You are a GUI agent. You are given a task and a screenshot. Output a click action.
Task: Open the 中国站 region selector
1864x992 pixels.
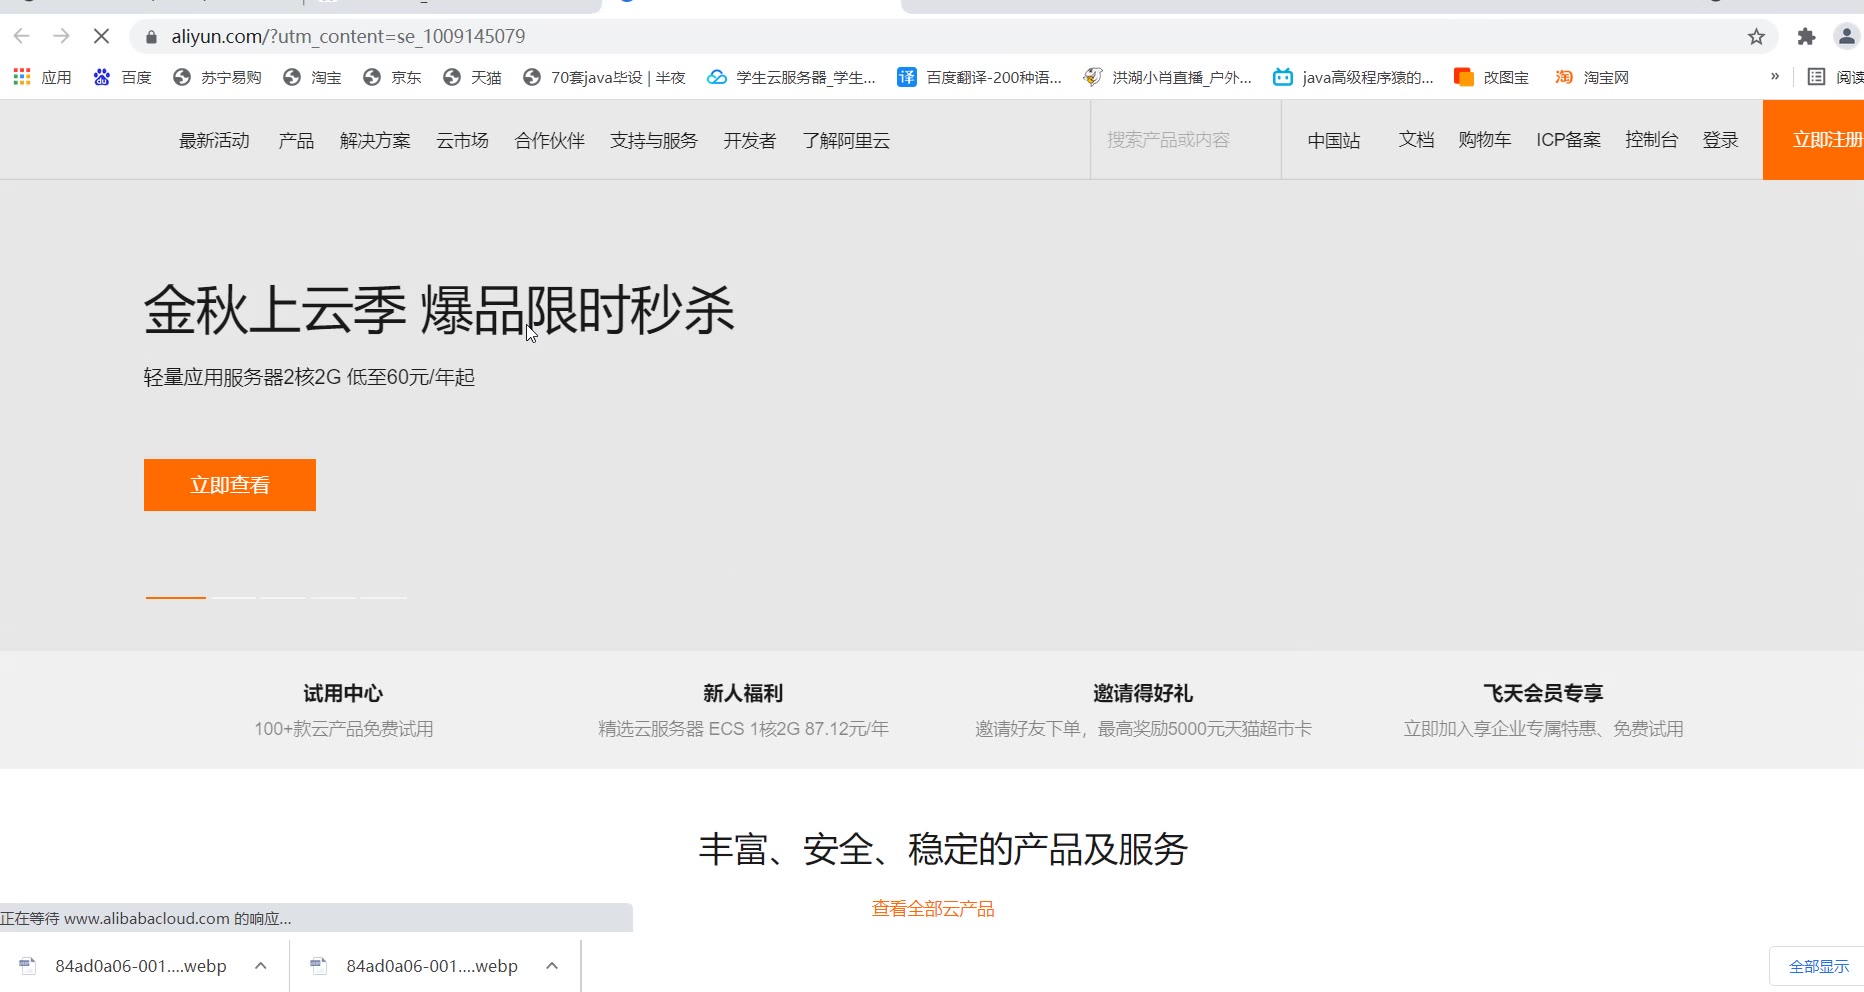tap(1333, 140)
